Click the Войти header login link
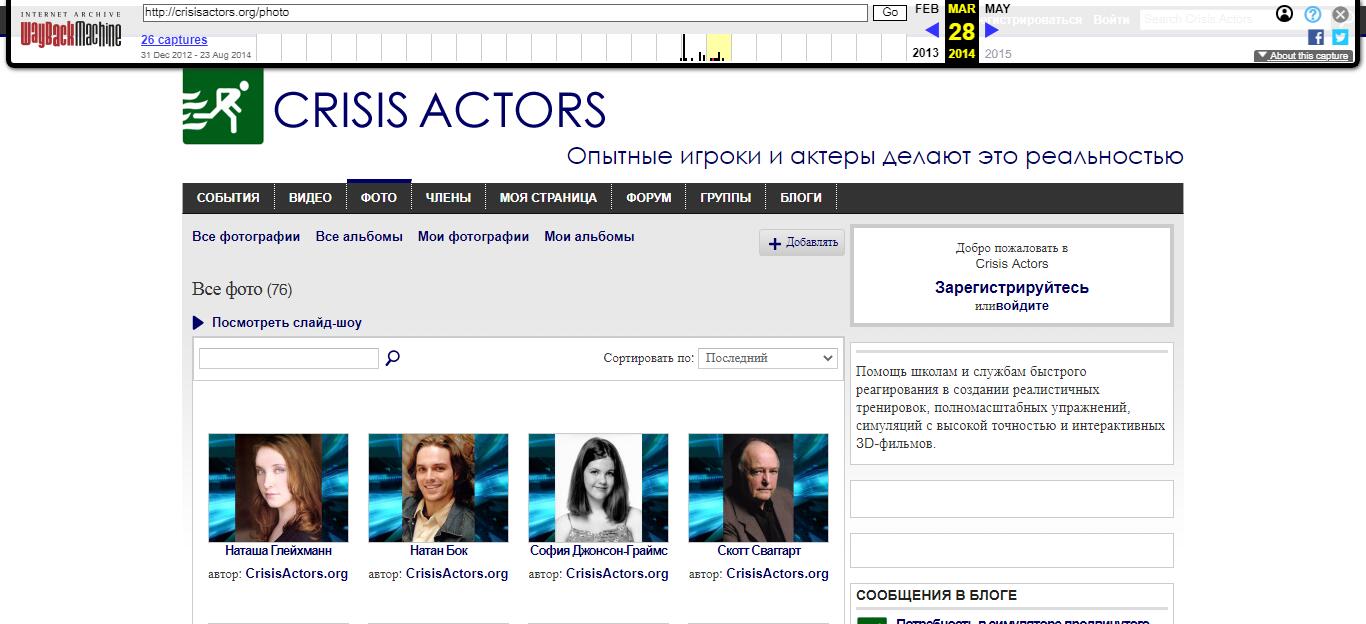 pos(1112,19)
